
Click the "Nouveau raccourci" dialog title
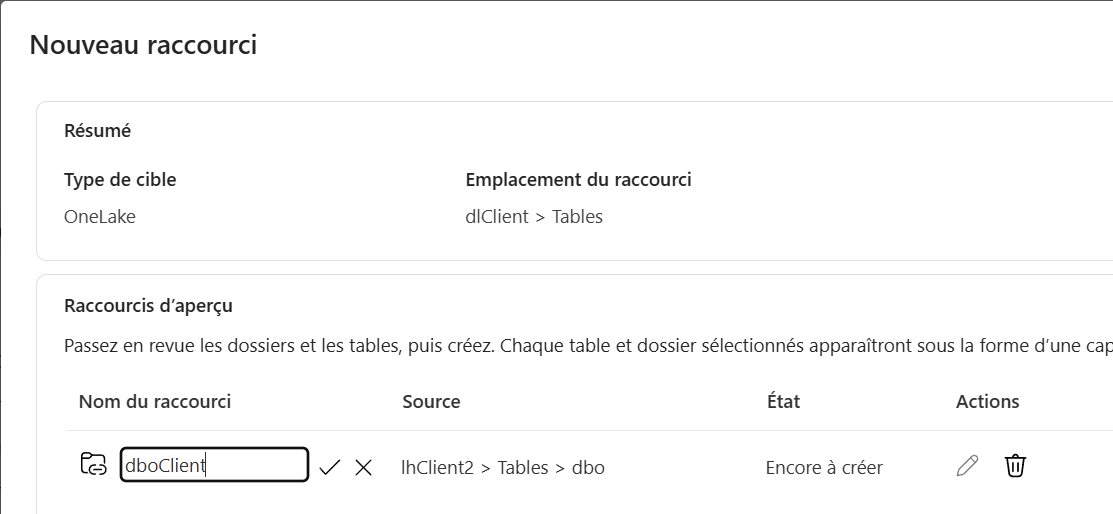[143, 44]
